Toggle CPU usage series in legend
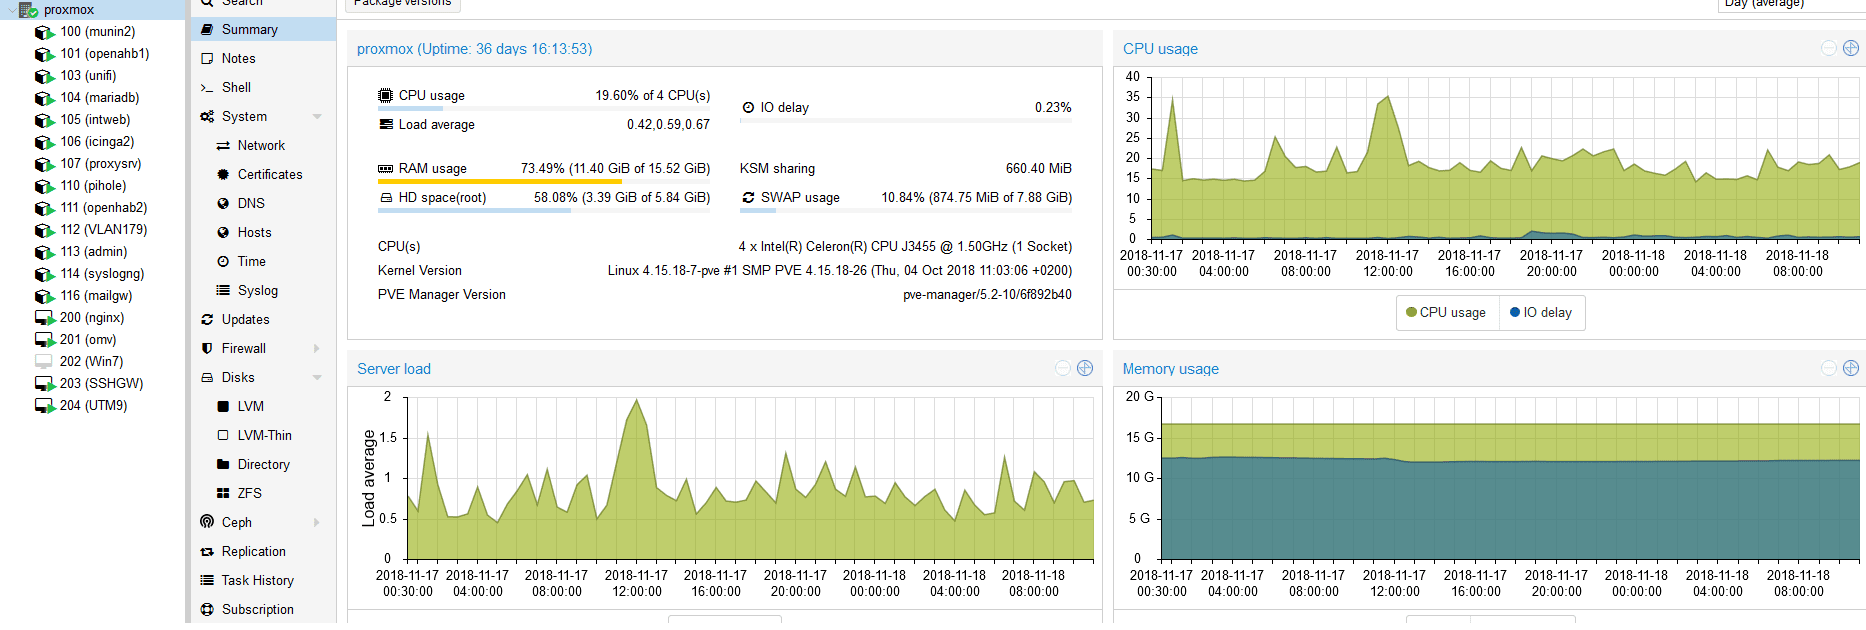This screenshot has width=1866, height=630. tap(1446, 313)
